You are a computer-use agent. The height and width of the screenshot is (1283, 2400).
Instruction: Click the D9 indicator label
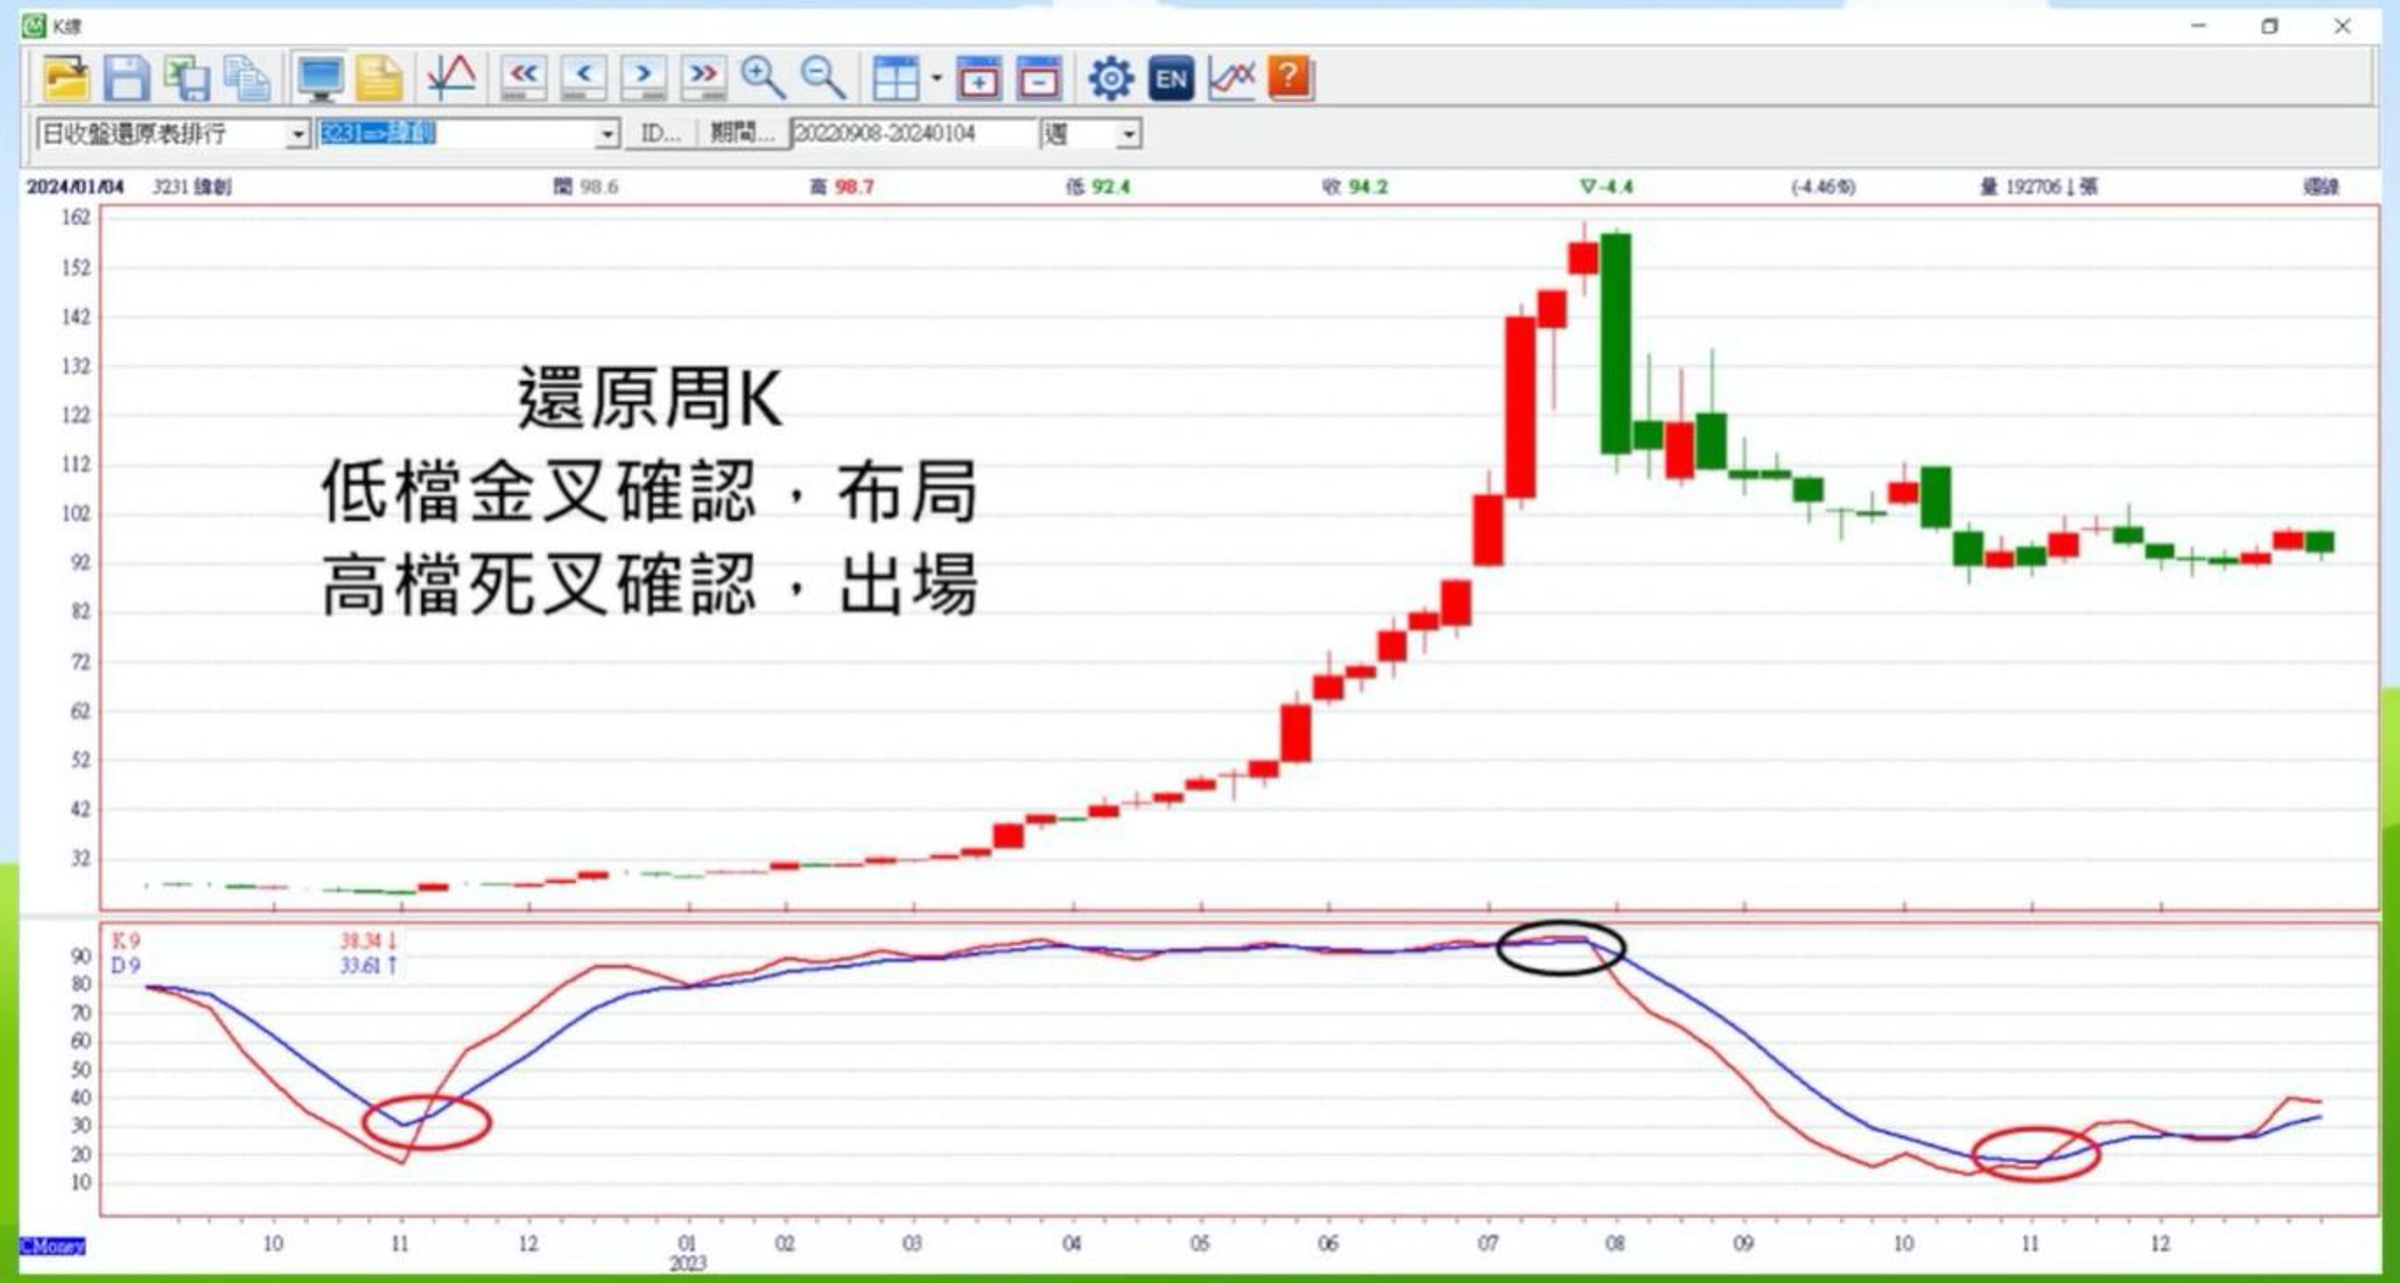(x=126, y=966)
